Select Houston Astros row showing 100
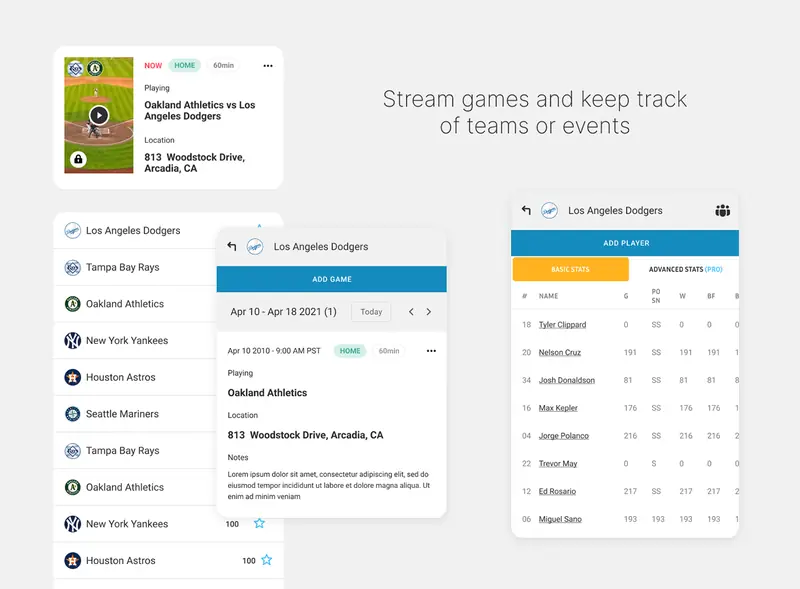 pos(168,560)
